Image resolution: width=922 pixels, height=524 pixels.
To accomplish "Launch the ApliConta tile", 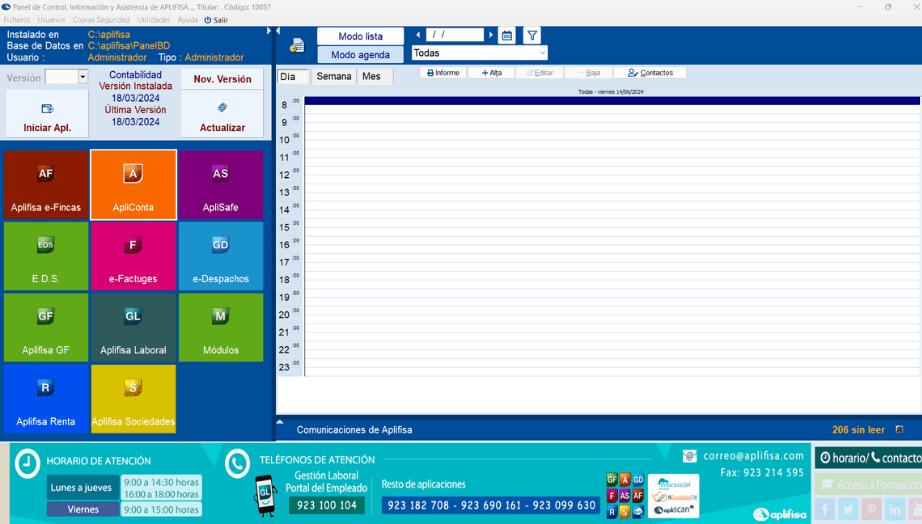I will tap(133, 185).
